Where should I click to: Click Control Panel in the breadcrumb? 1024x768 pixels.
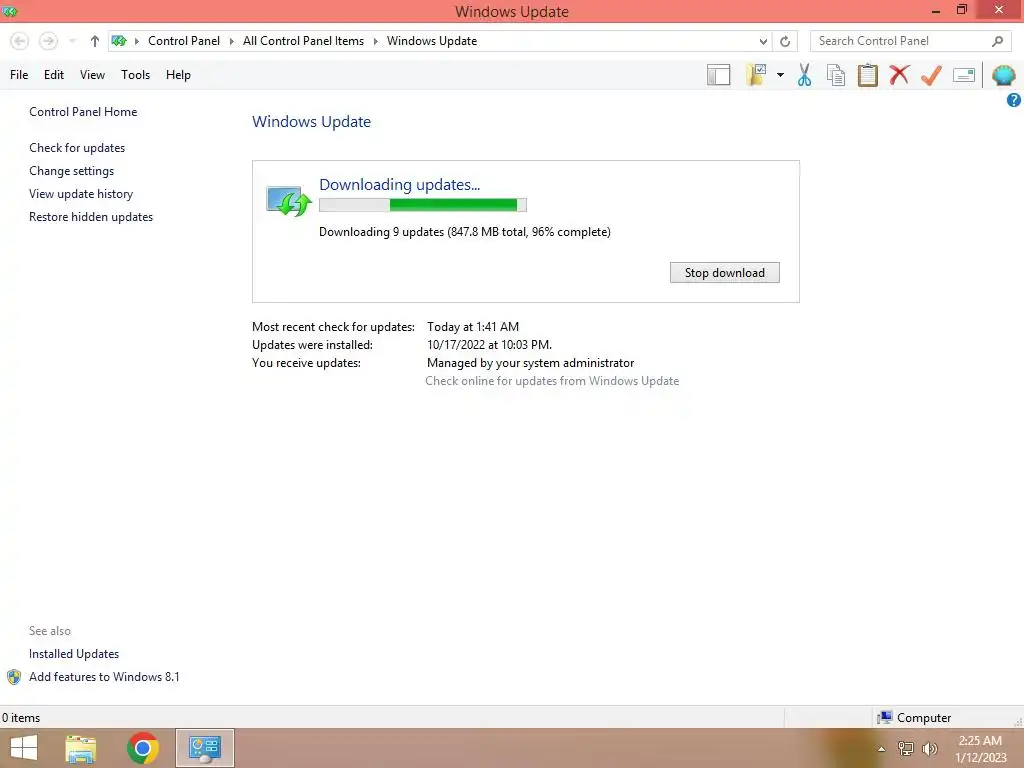click(184, 41)
